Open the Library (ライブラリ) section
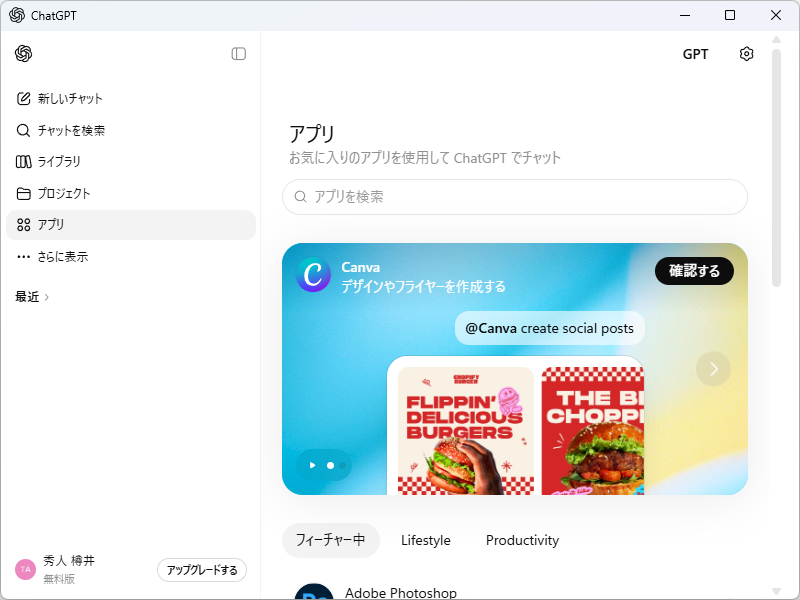The image size is (800, 600). (x=131, y=162)
